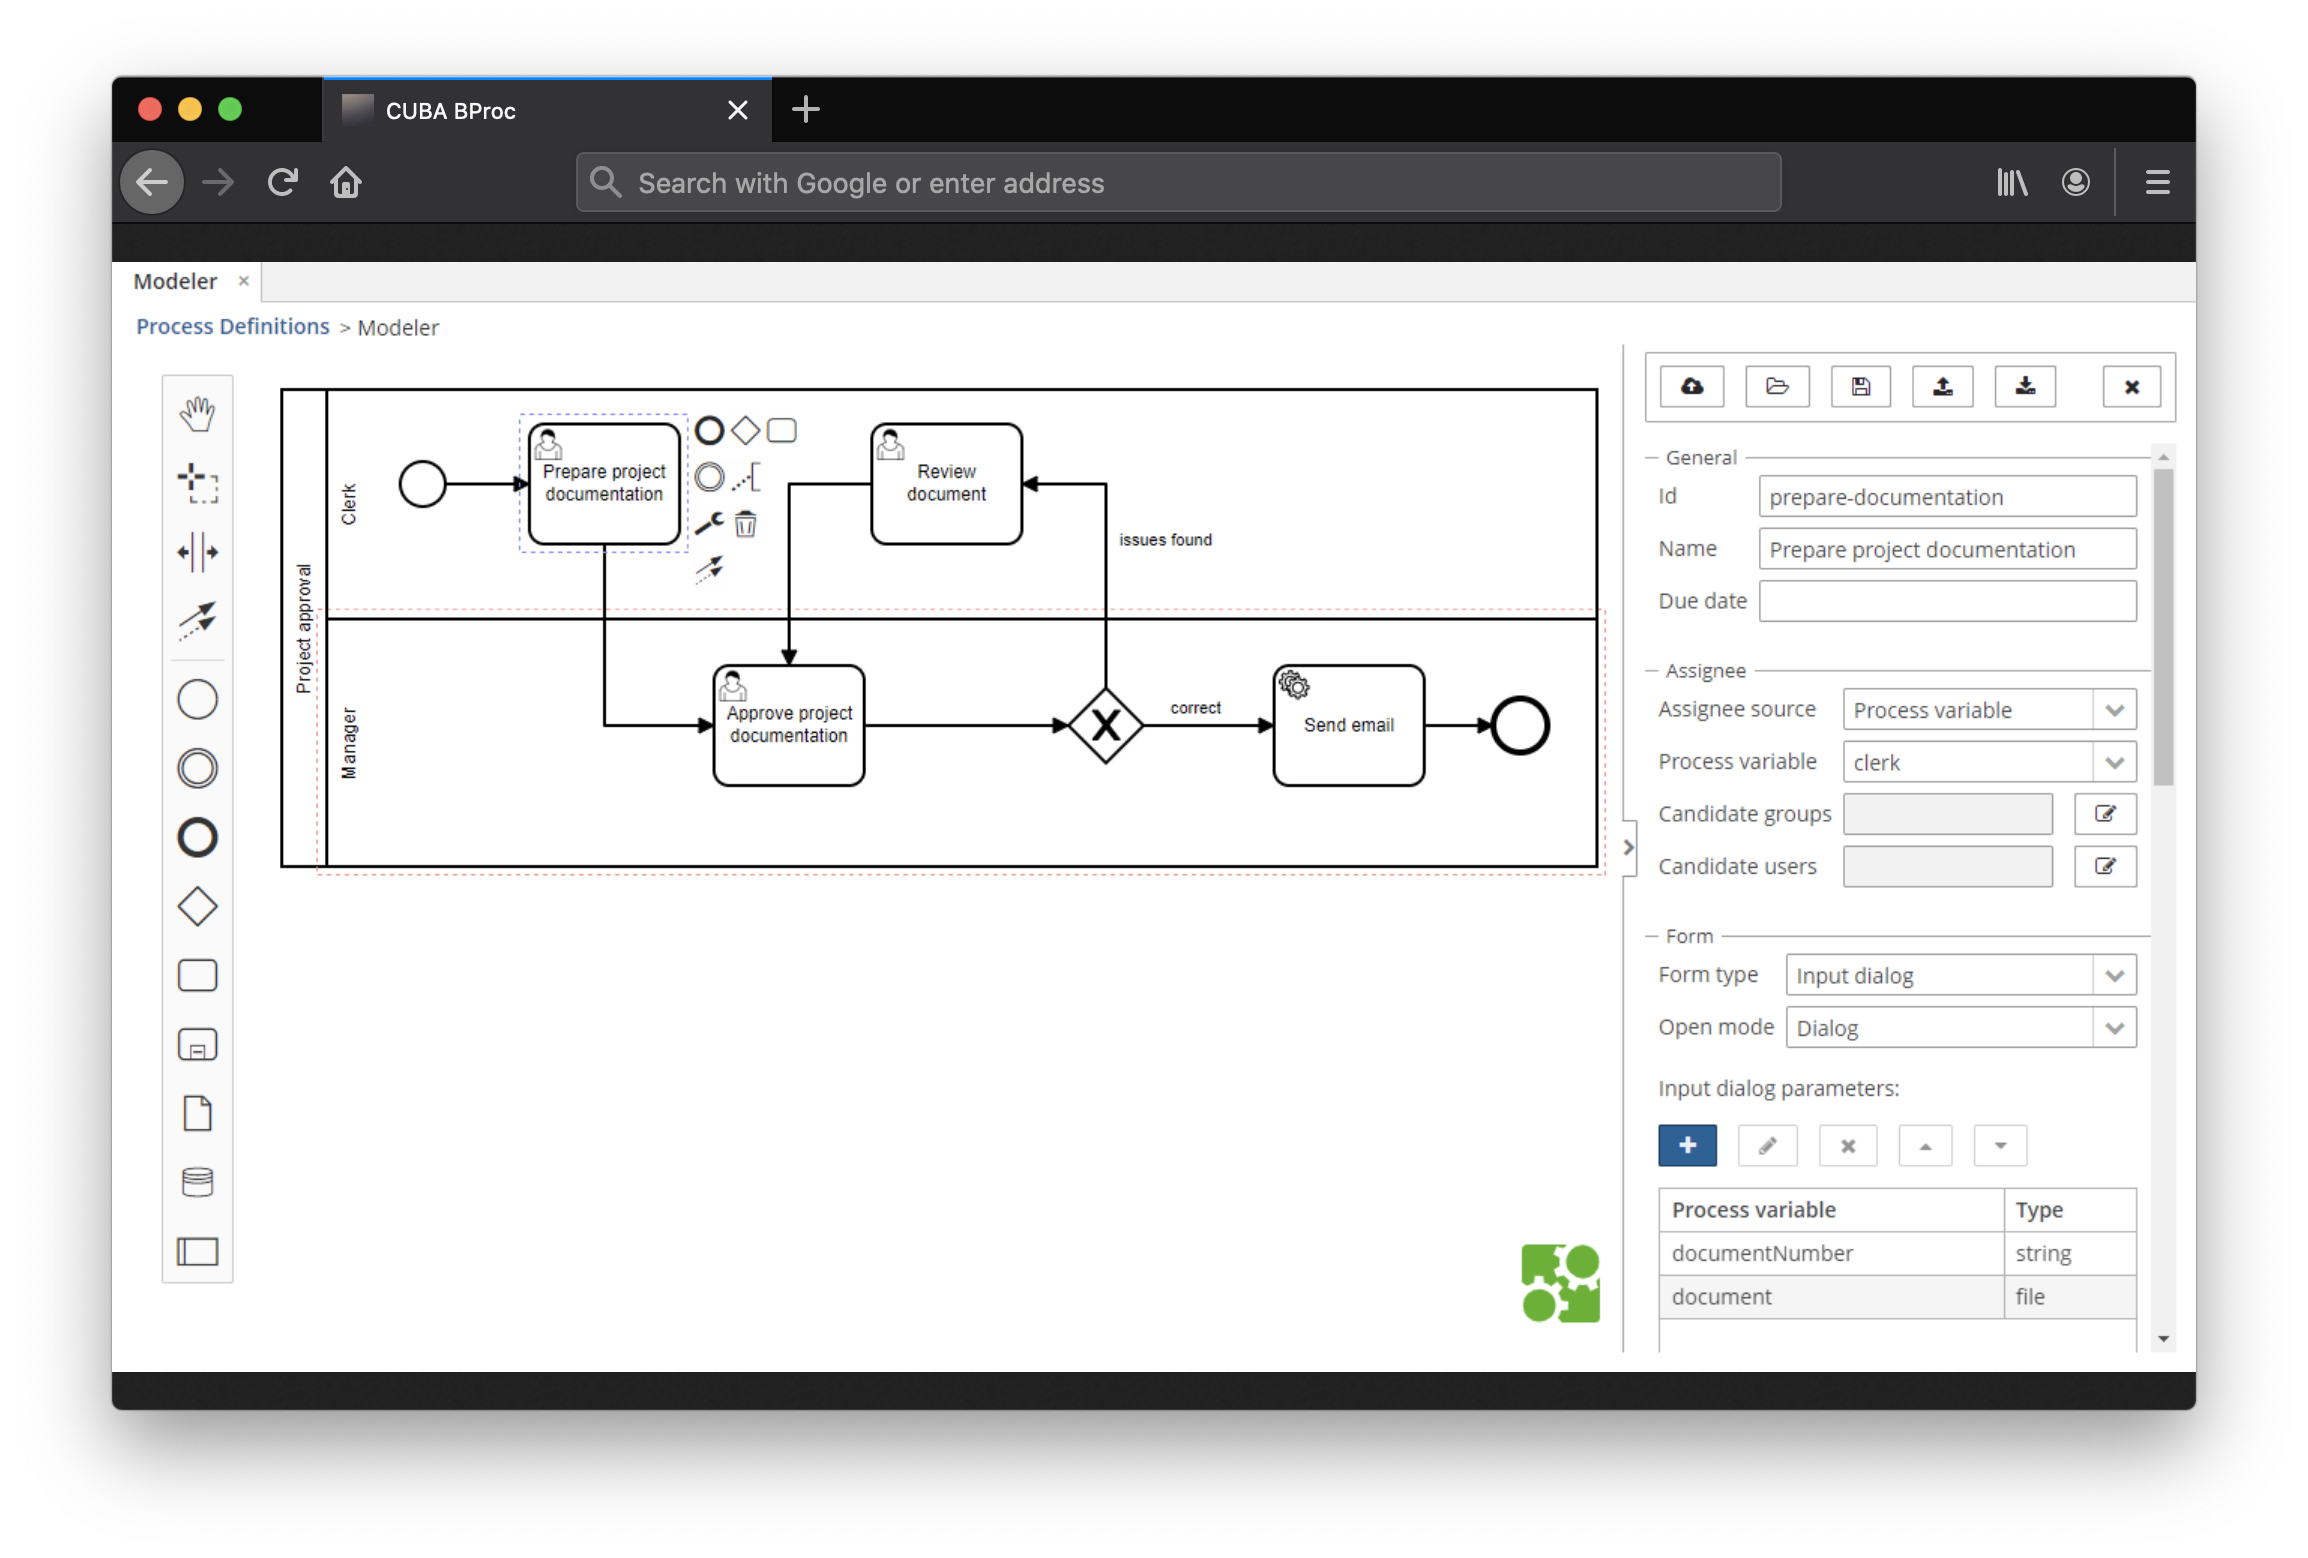Open the Process Definitions breadcrumb link

233,327
